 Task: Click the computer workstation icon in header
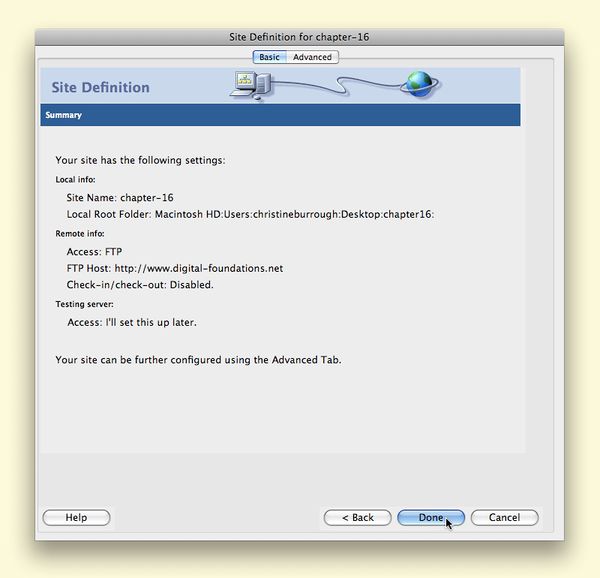(x=251, y=85)
